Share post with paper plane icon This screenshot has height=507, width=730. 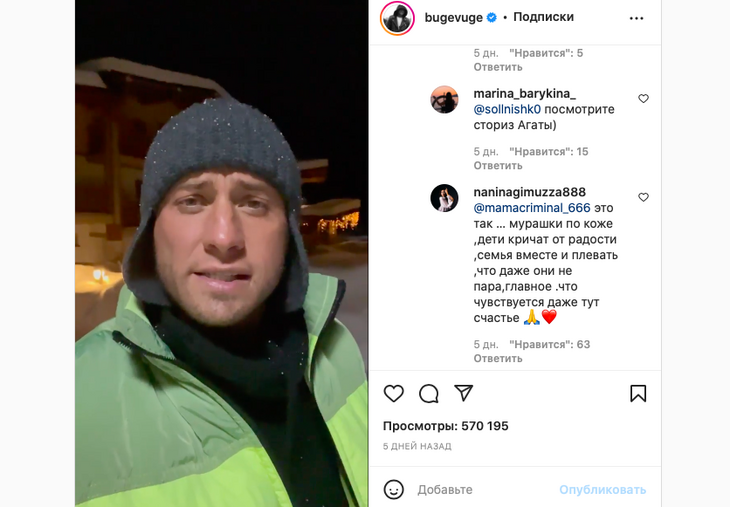click(464, 393)
